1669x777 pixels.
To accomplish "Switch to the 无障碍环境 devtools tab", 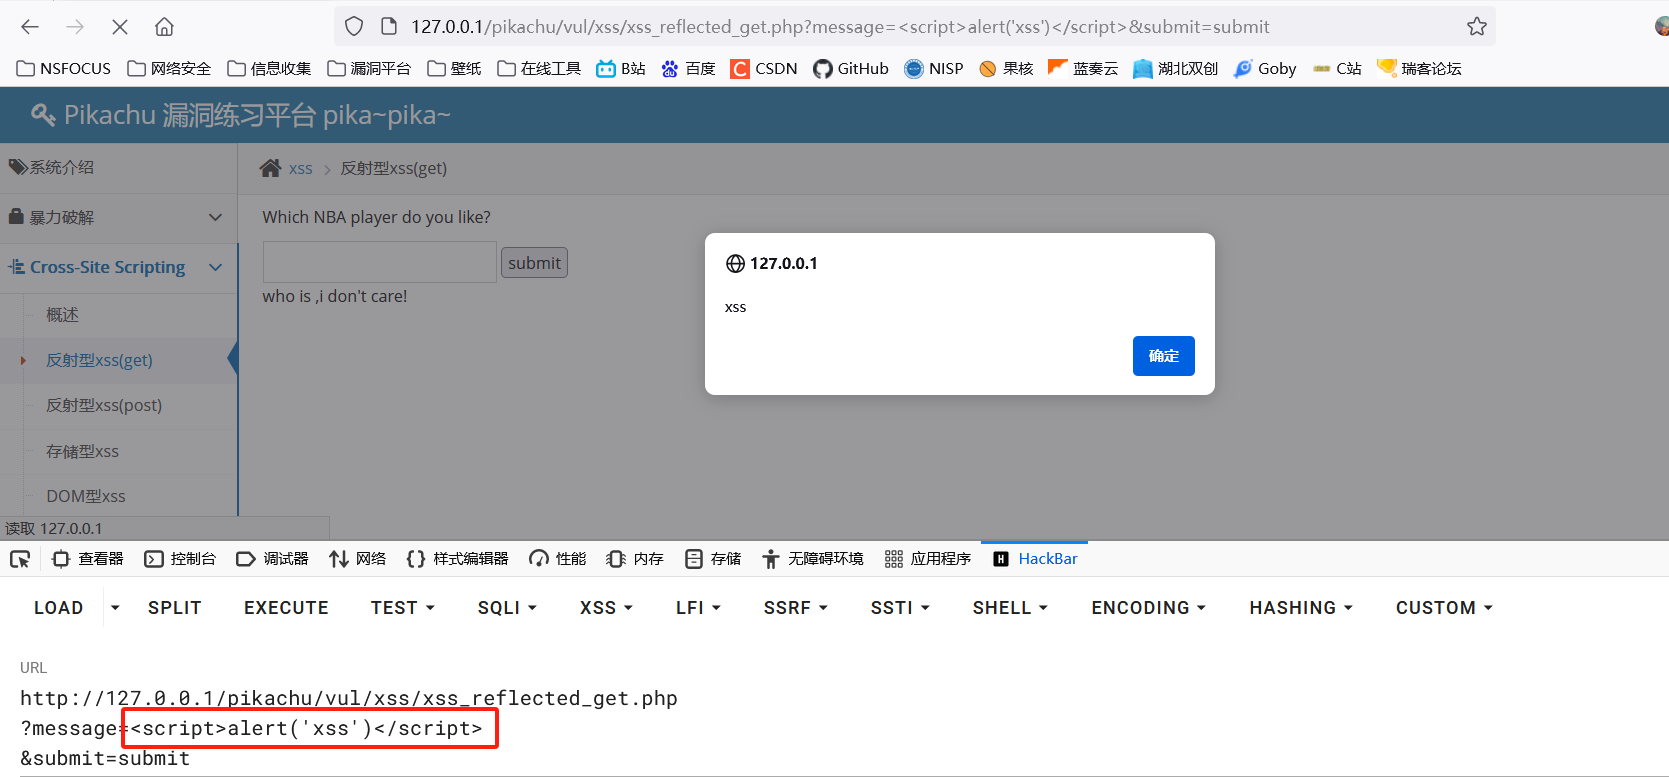I will pos(812,559).
